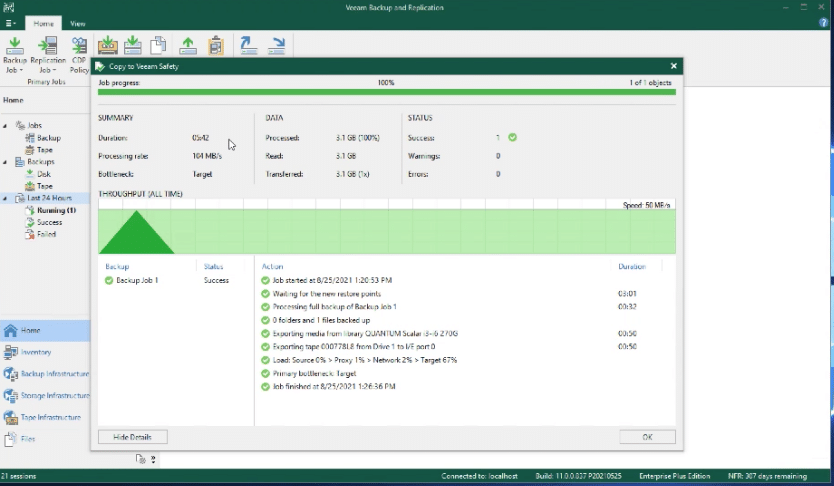This screenshot has height=486, width=834.
Task: Select the 'Job started at 8/25/2021' log row
Action: coord(463,280)
